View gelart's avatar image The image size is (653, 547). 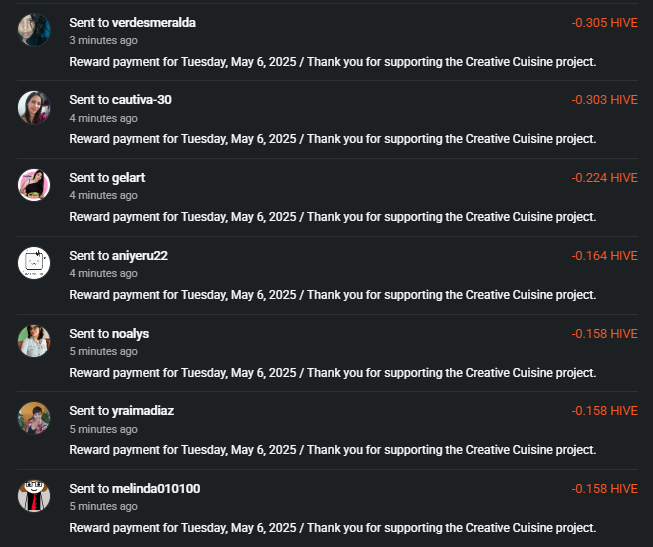(x=34, y=185)
